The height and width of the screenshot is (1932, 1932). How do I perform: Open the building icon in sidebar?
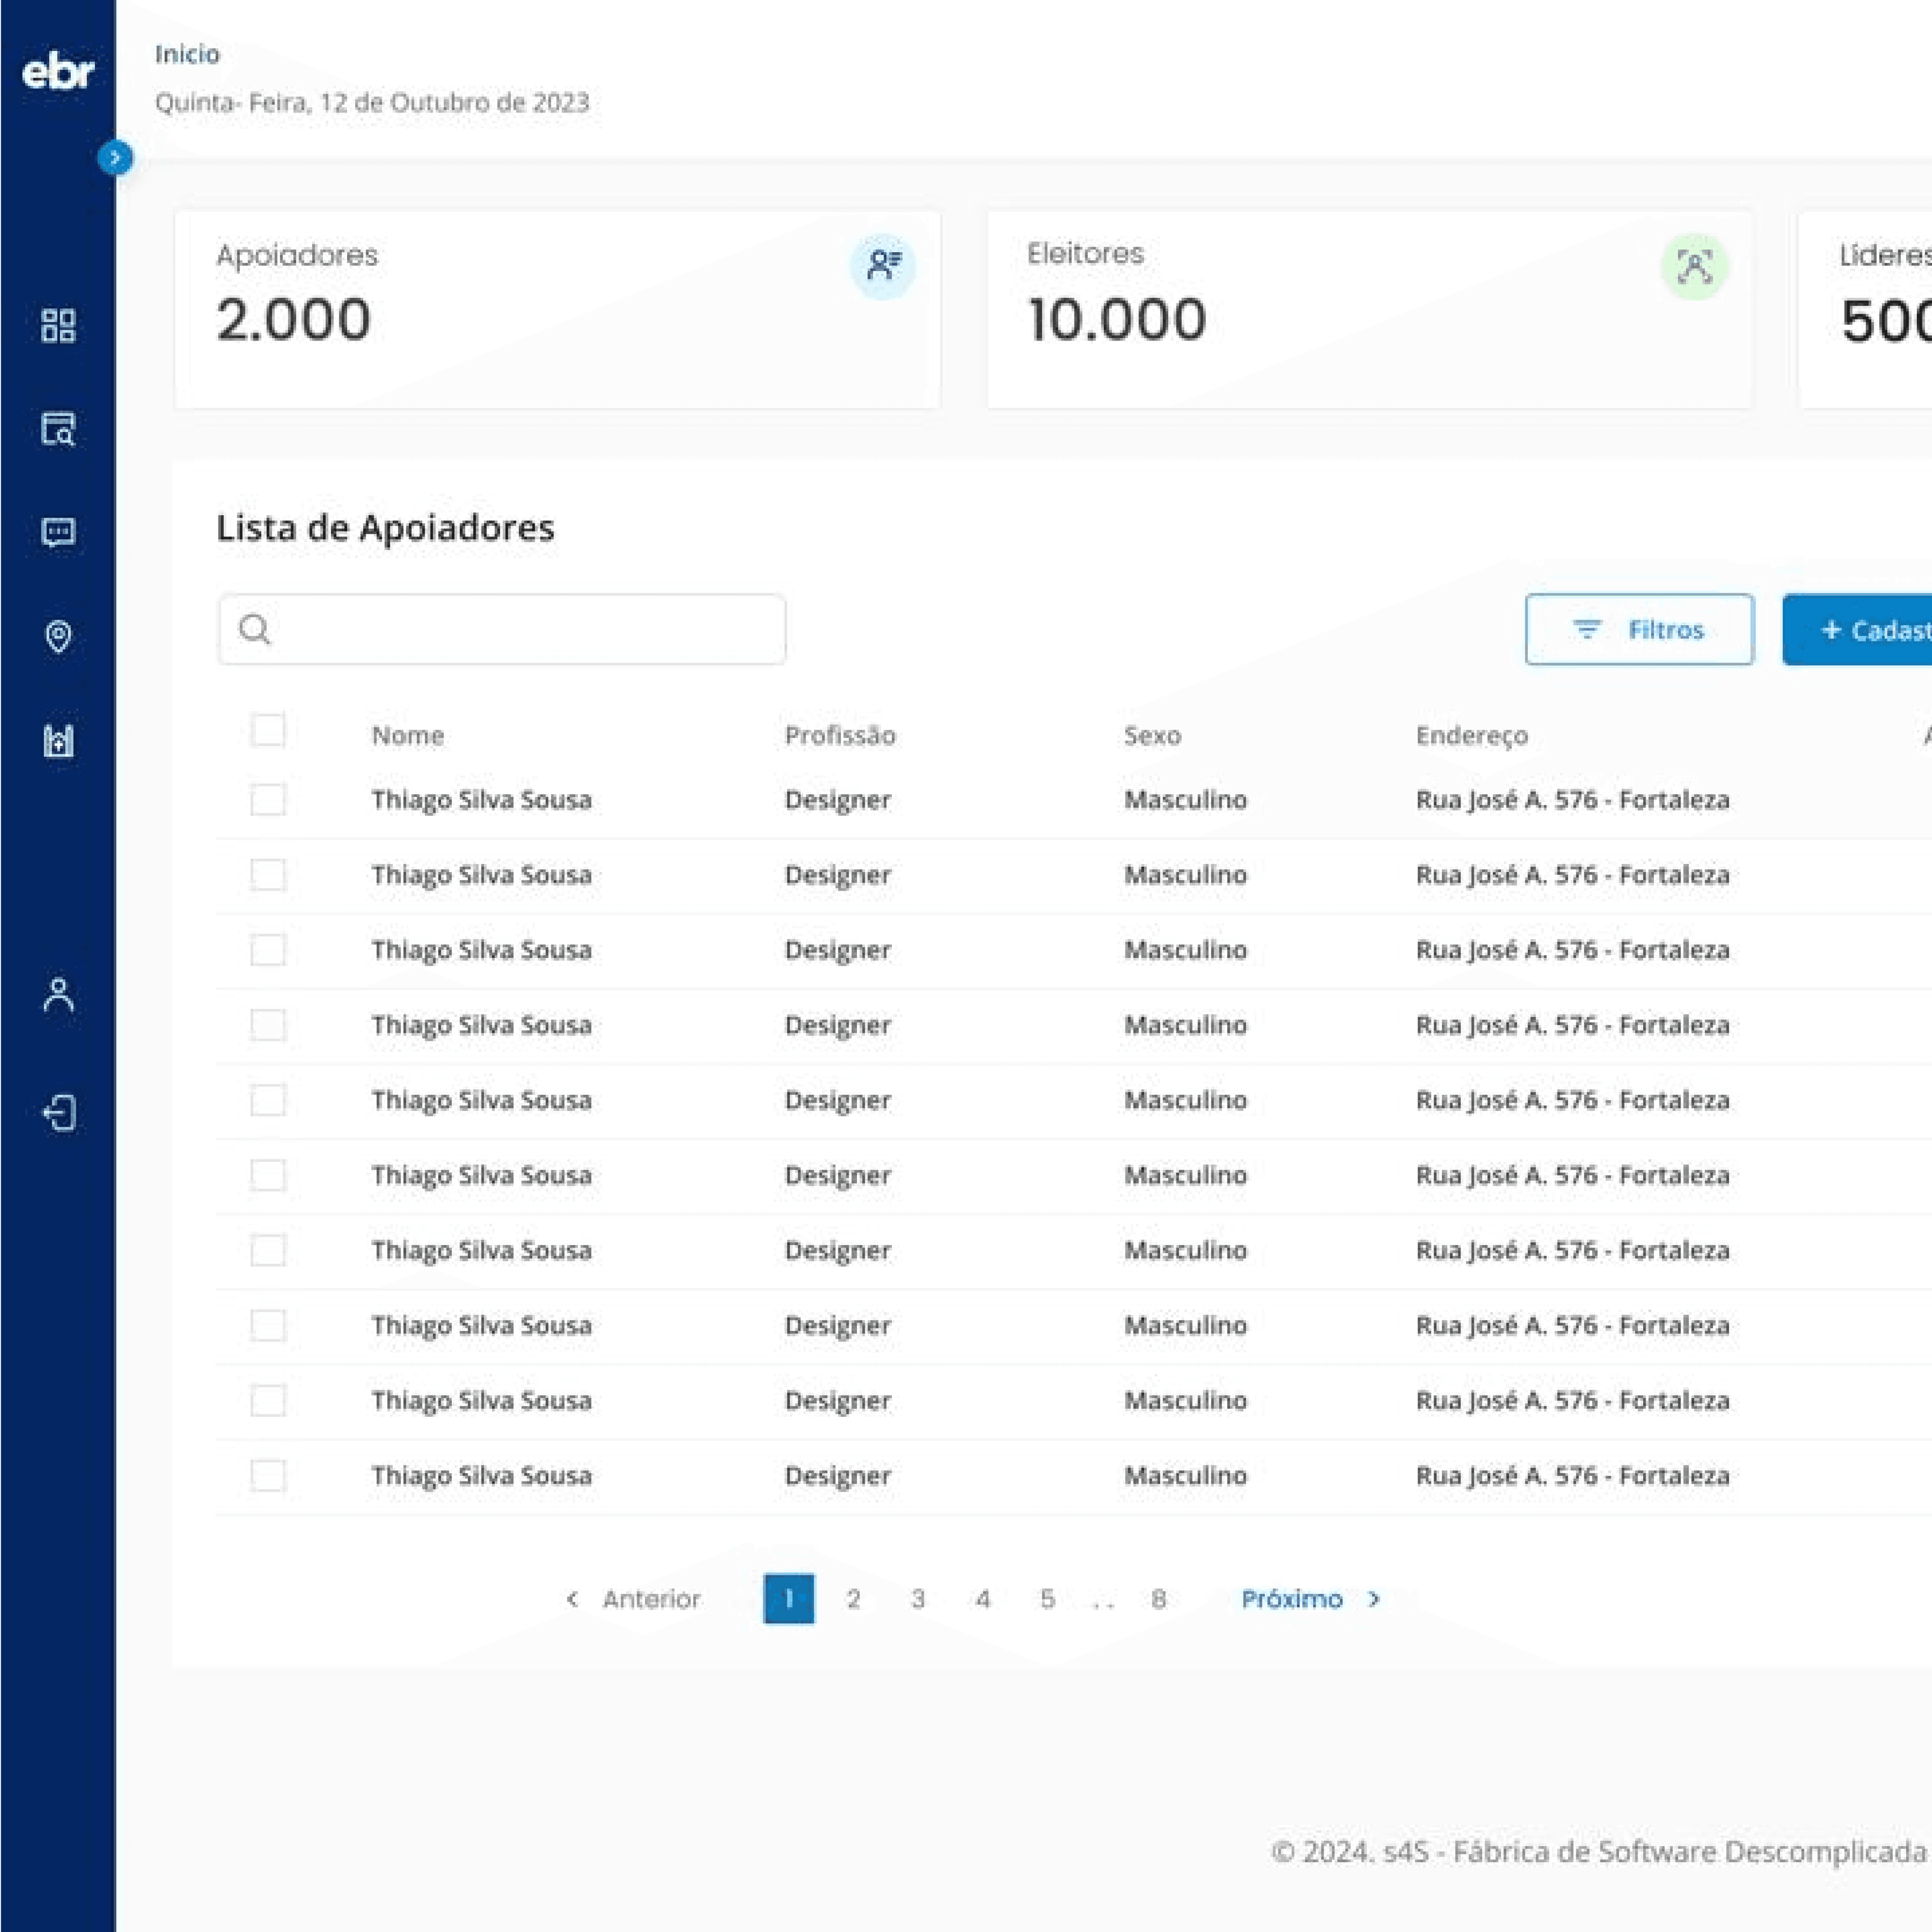point(58,740)
